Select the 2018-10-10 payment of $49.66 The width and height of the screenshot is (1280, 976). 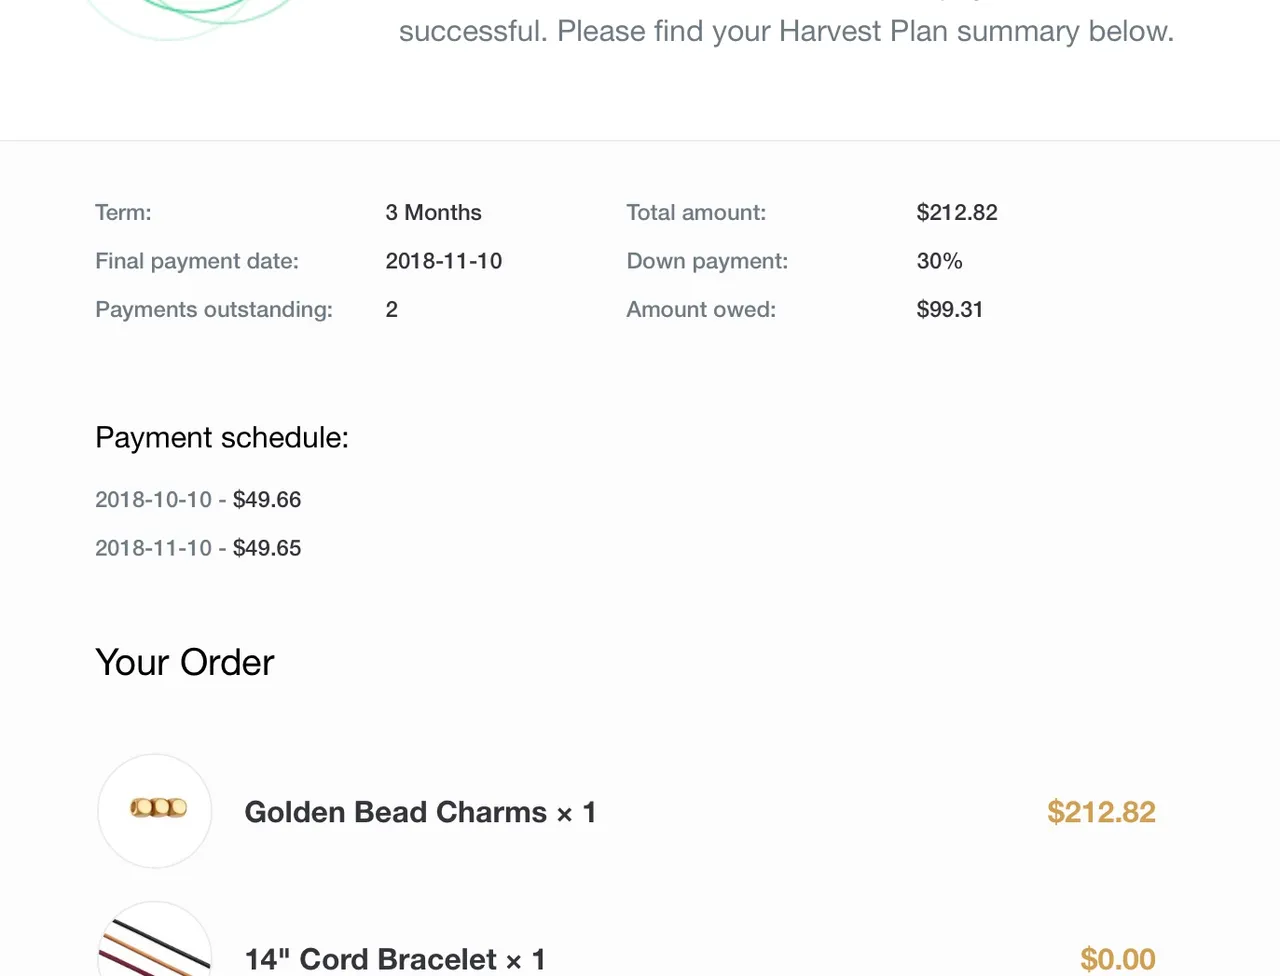tap(198, 499)
